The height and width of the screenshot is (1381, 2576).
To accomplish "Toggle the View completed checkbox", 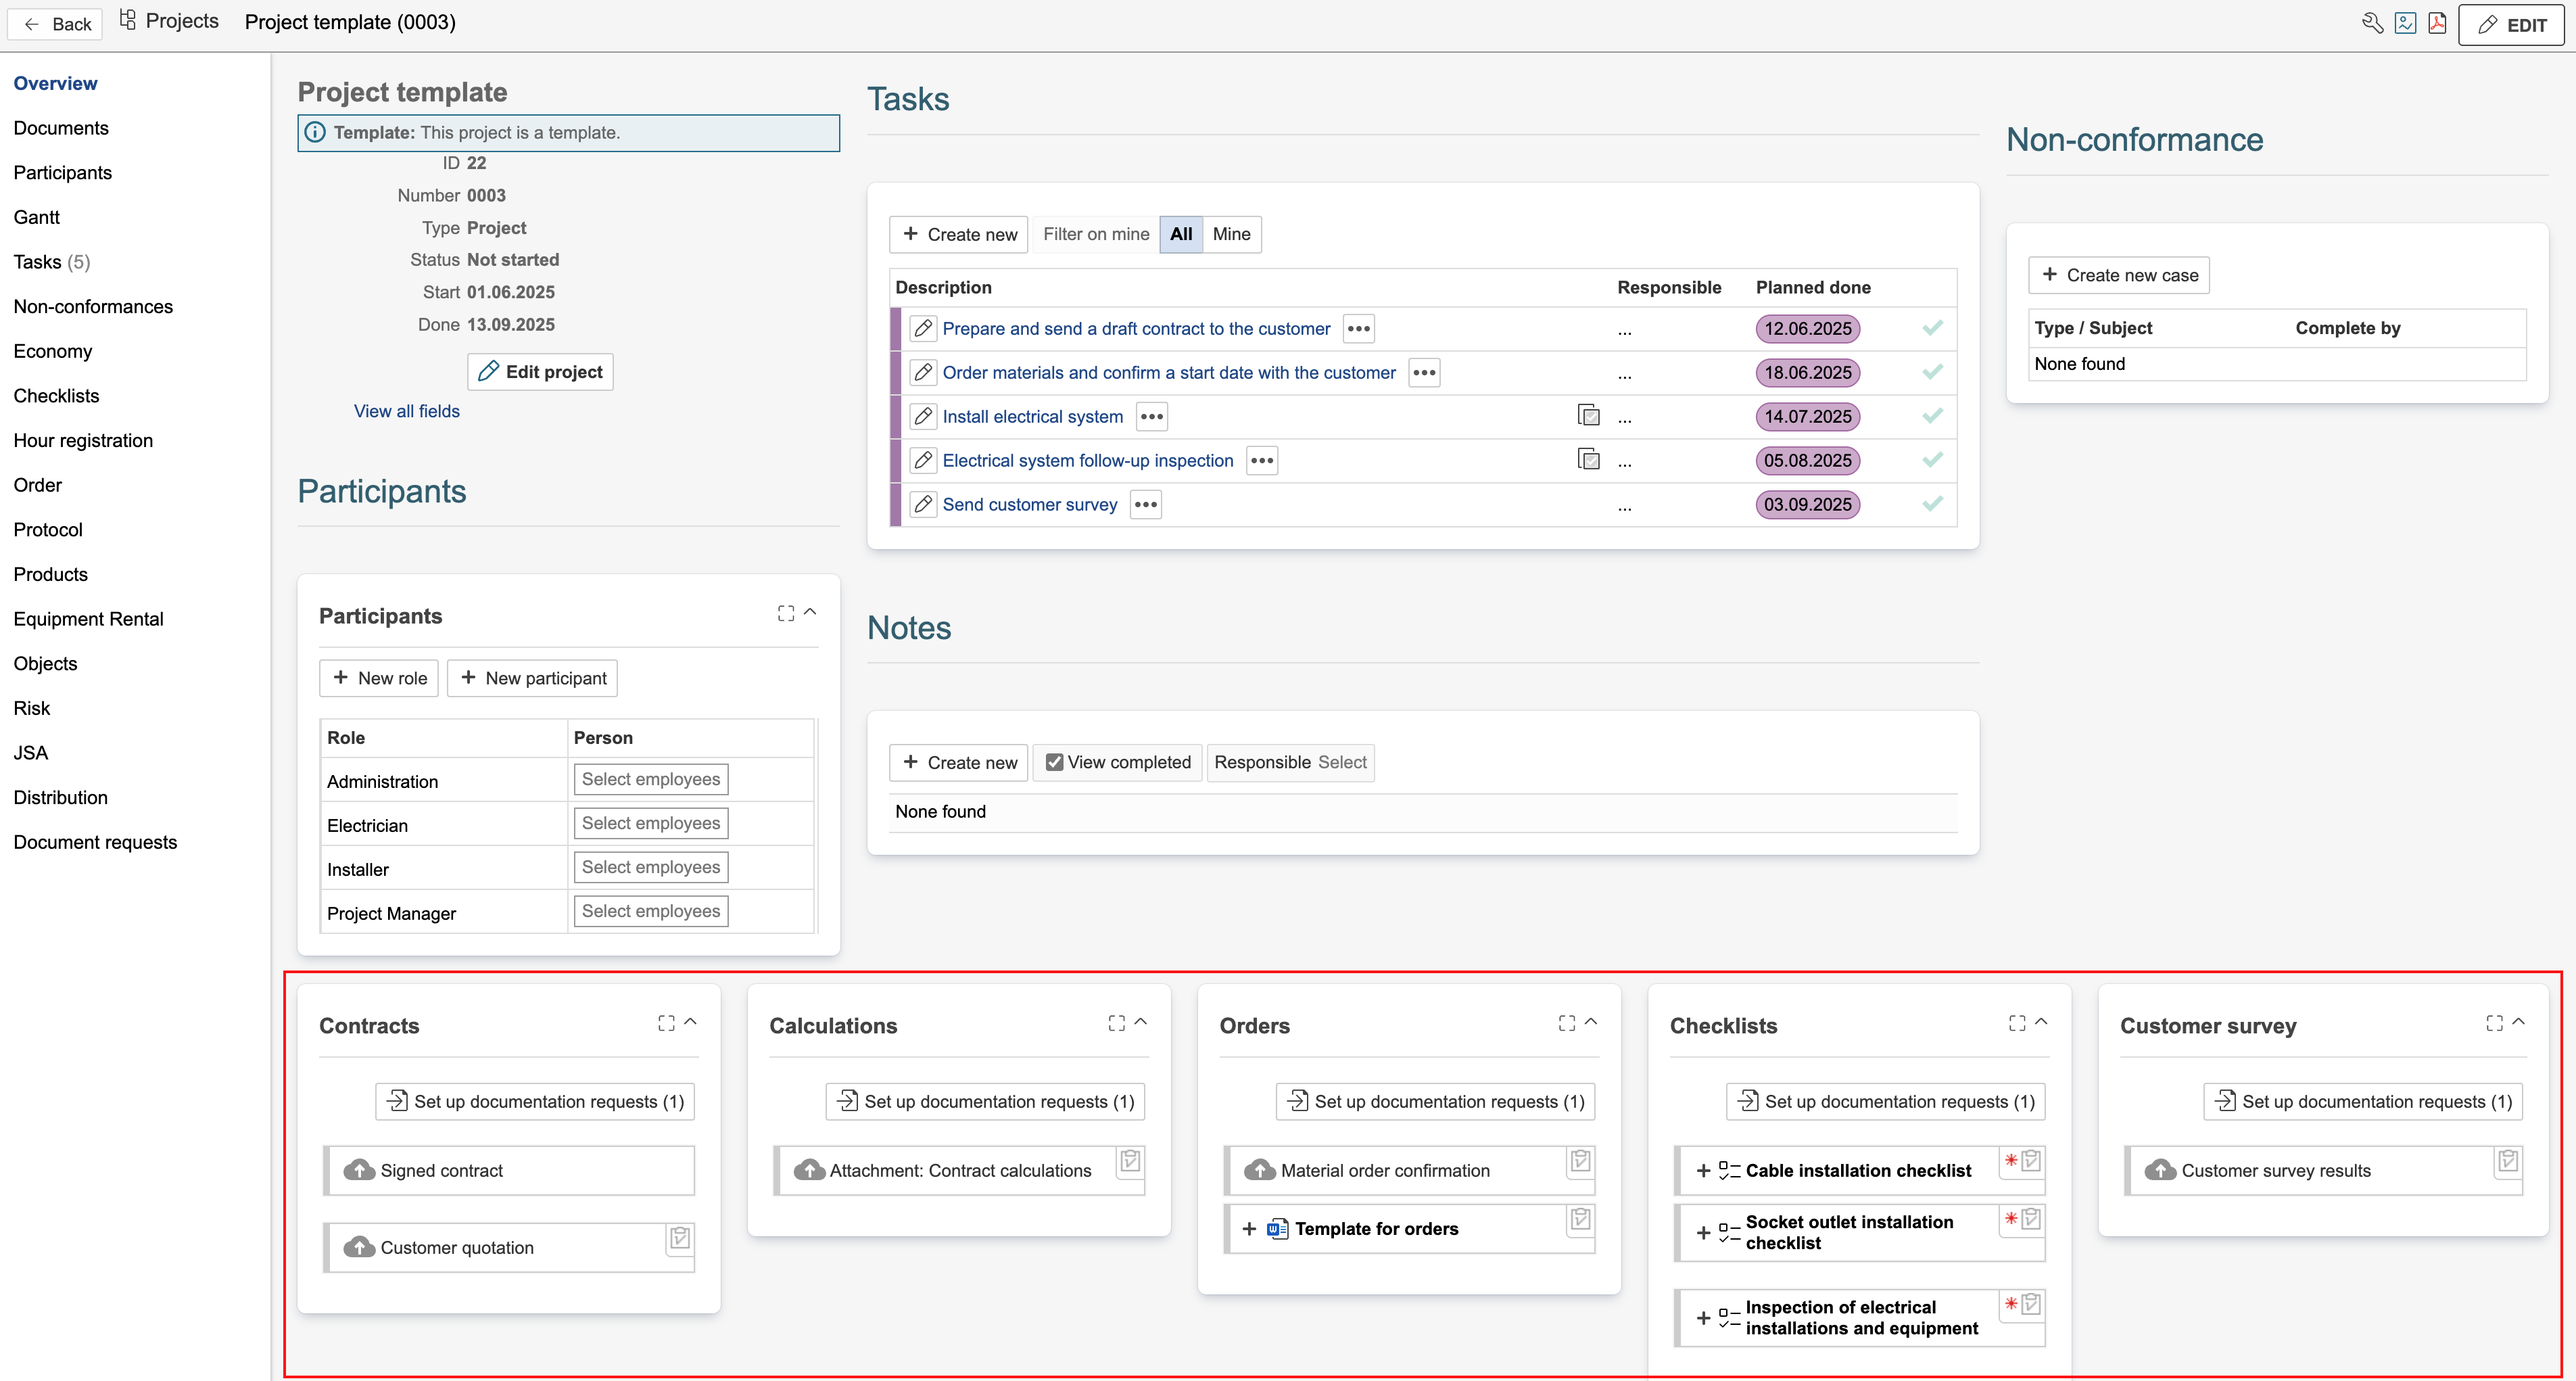I will point(1054,762).
